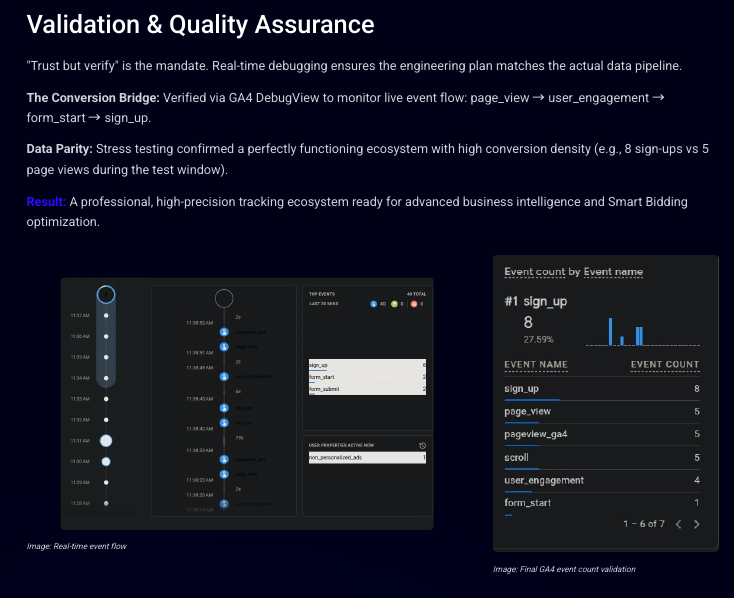The image size is (734, 598).
Task: Click the next page arrow in event table
Action: [x=697, y=524]
